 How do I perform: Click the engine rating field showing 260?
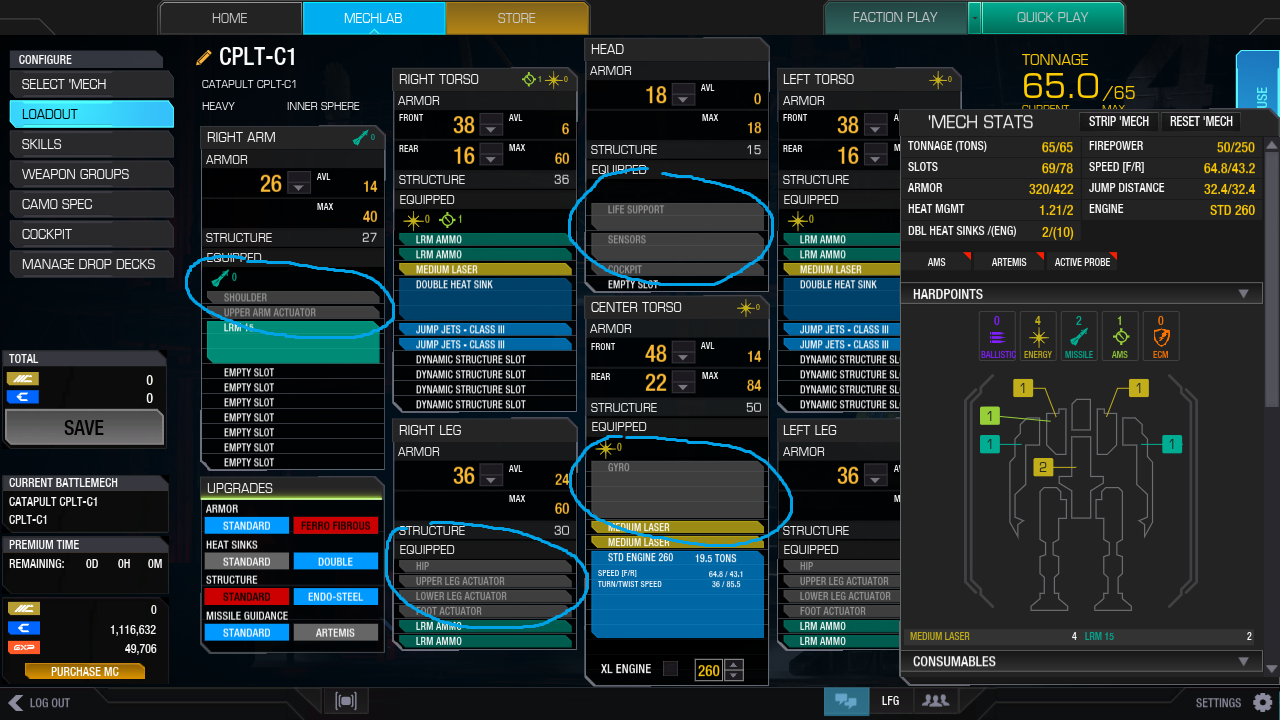coord(709,670)
